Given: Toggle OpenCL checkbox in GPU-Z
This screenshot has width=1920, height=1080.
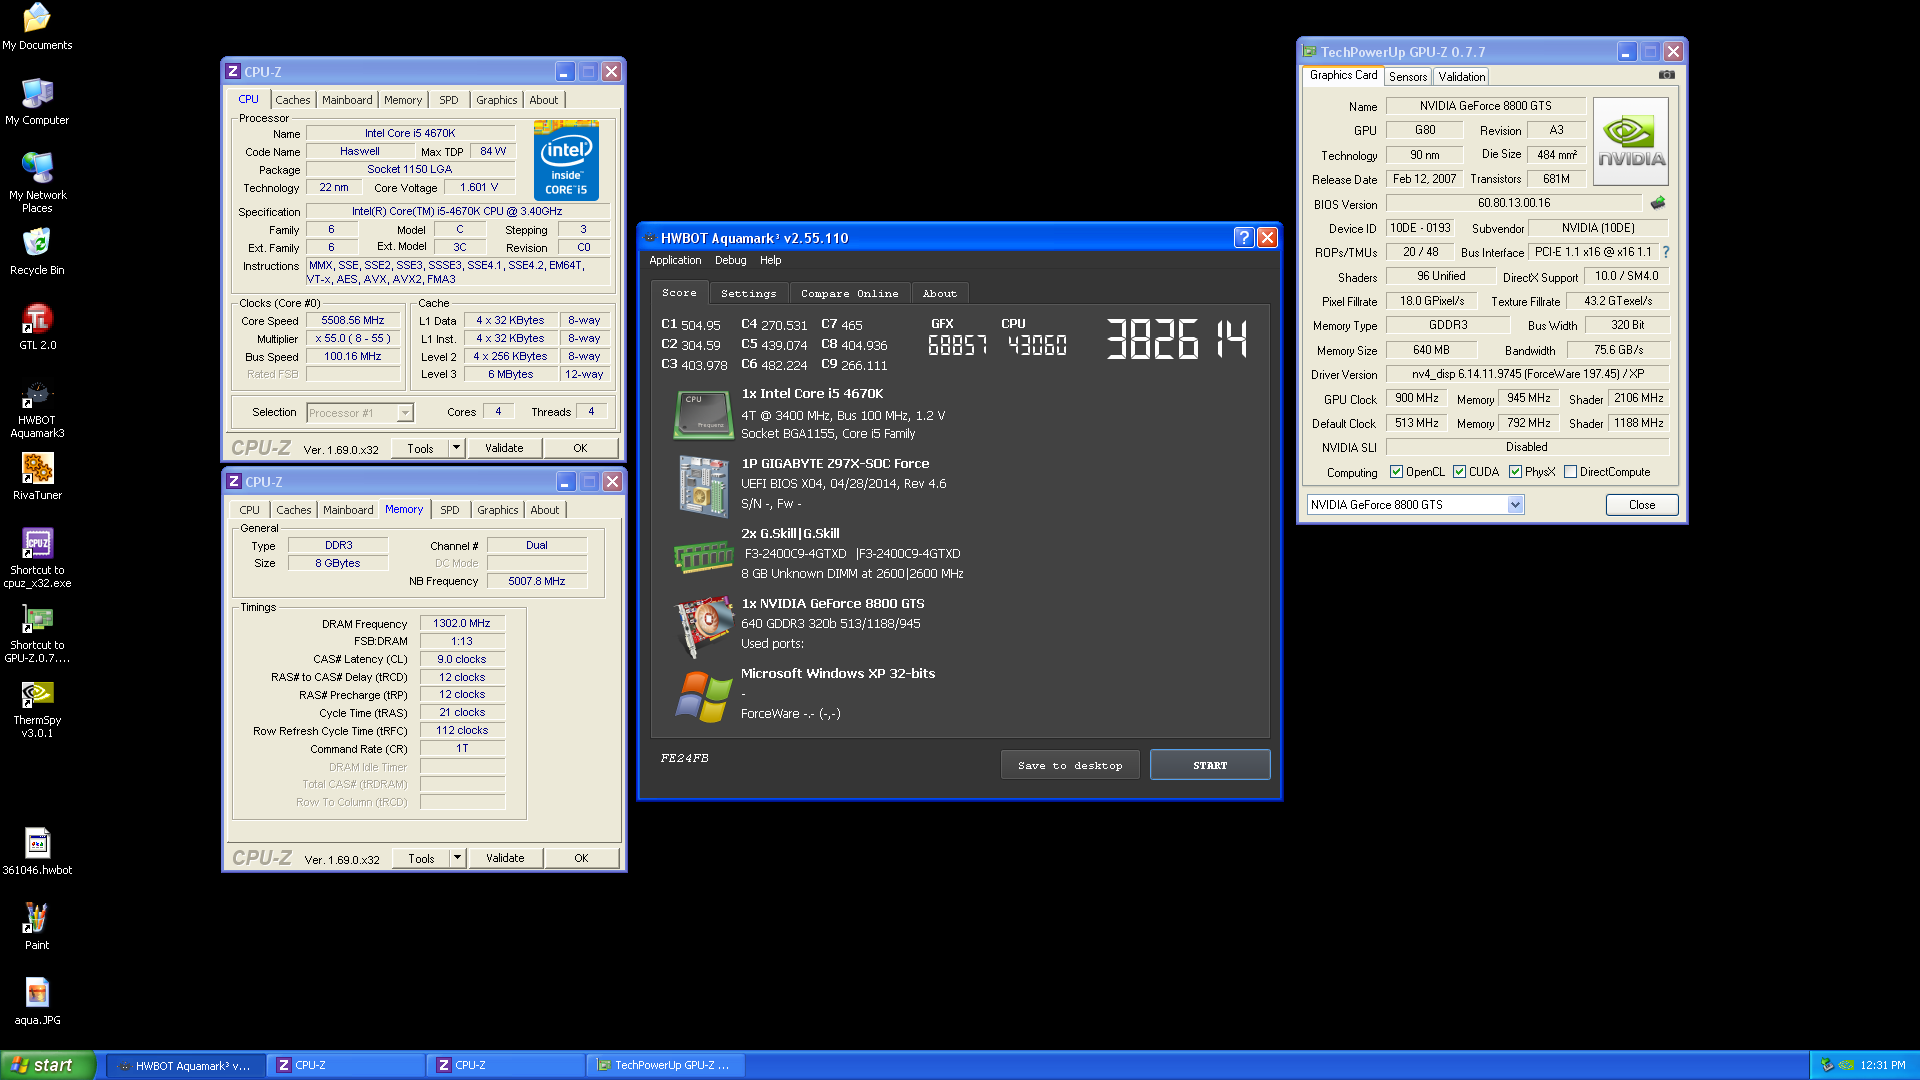Looking at the screenshot, I should (1396, 472).
